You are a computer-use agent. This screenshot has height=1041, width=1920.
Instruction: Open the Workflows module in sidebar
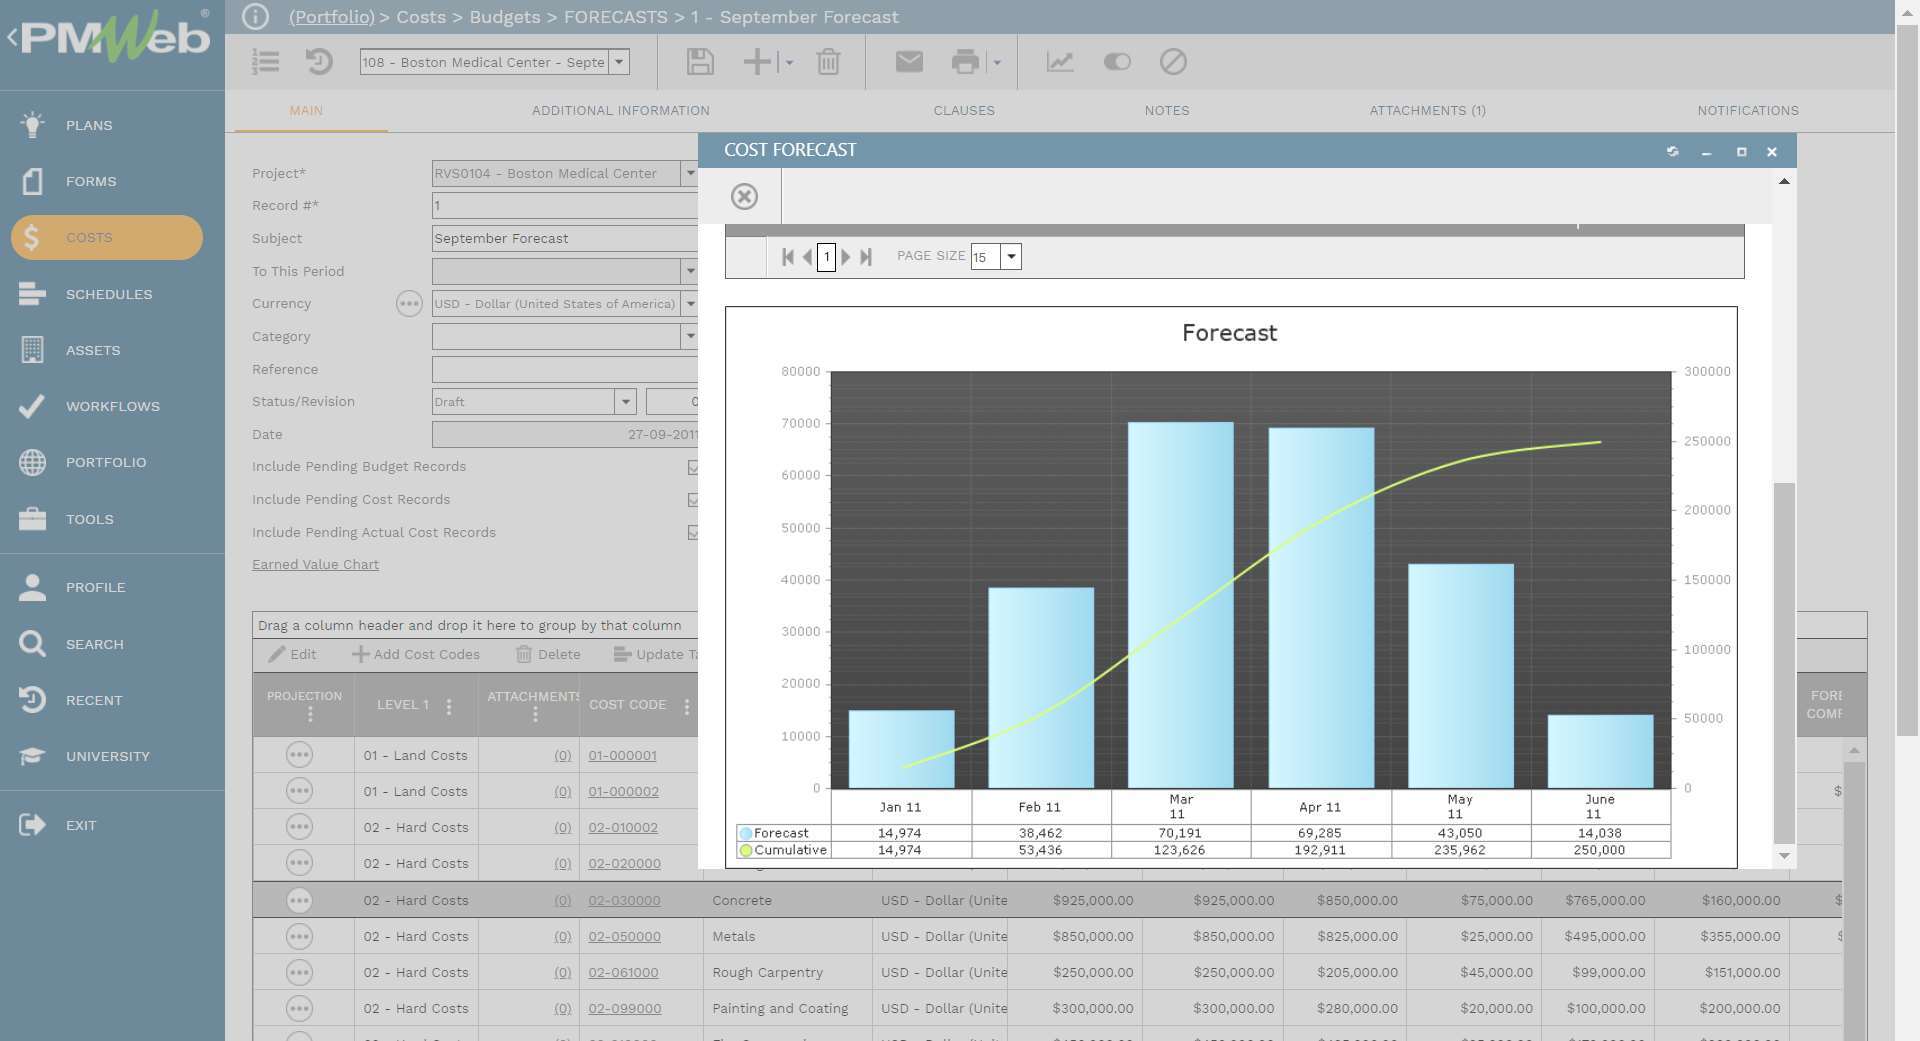pyautogui.click(x=112, y=406)
